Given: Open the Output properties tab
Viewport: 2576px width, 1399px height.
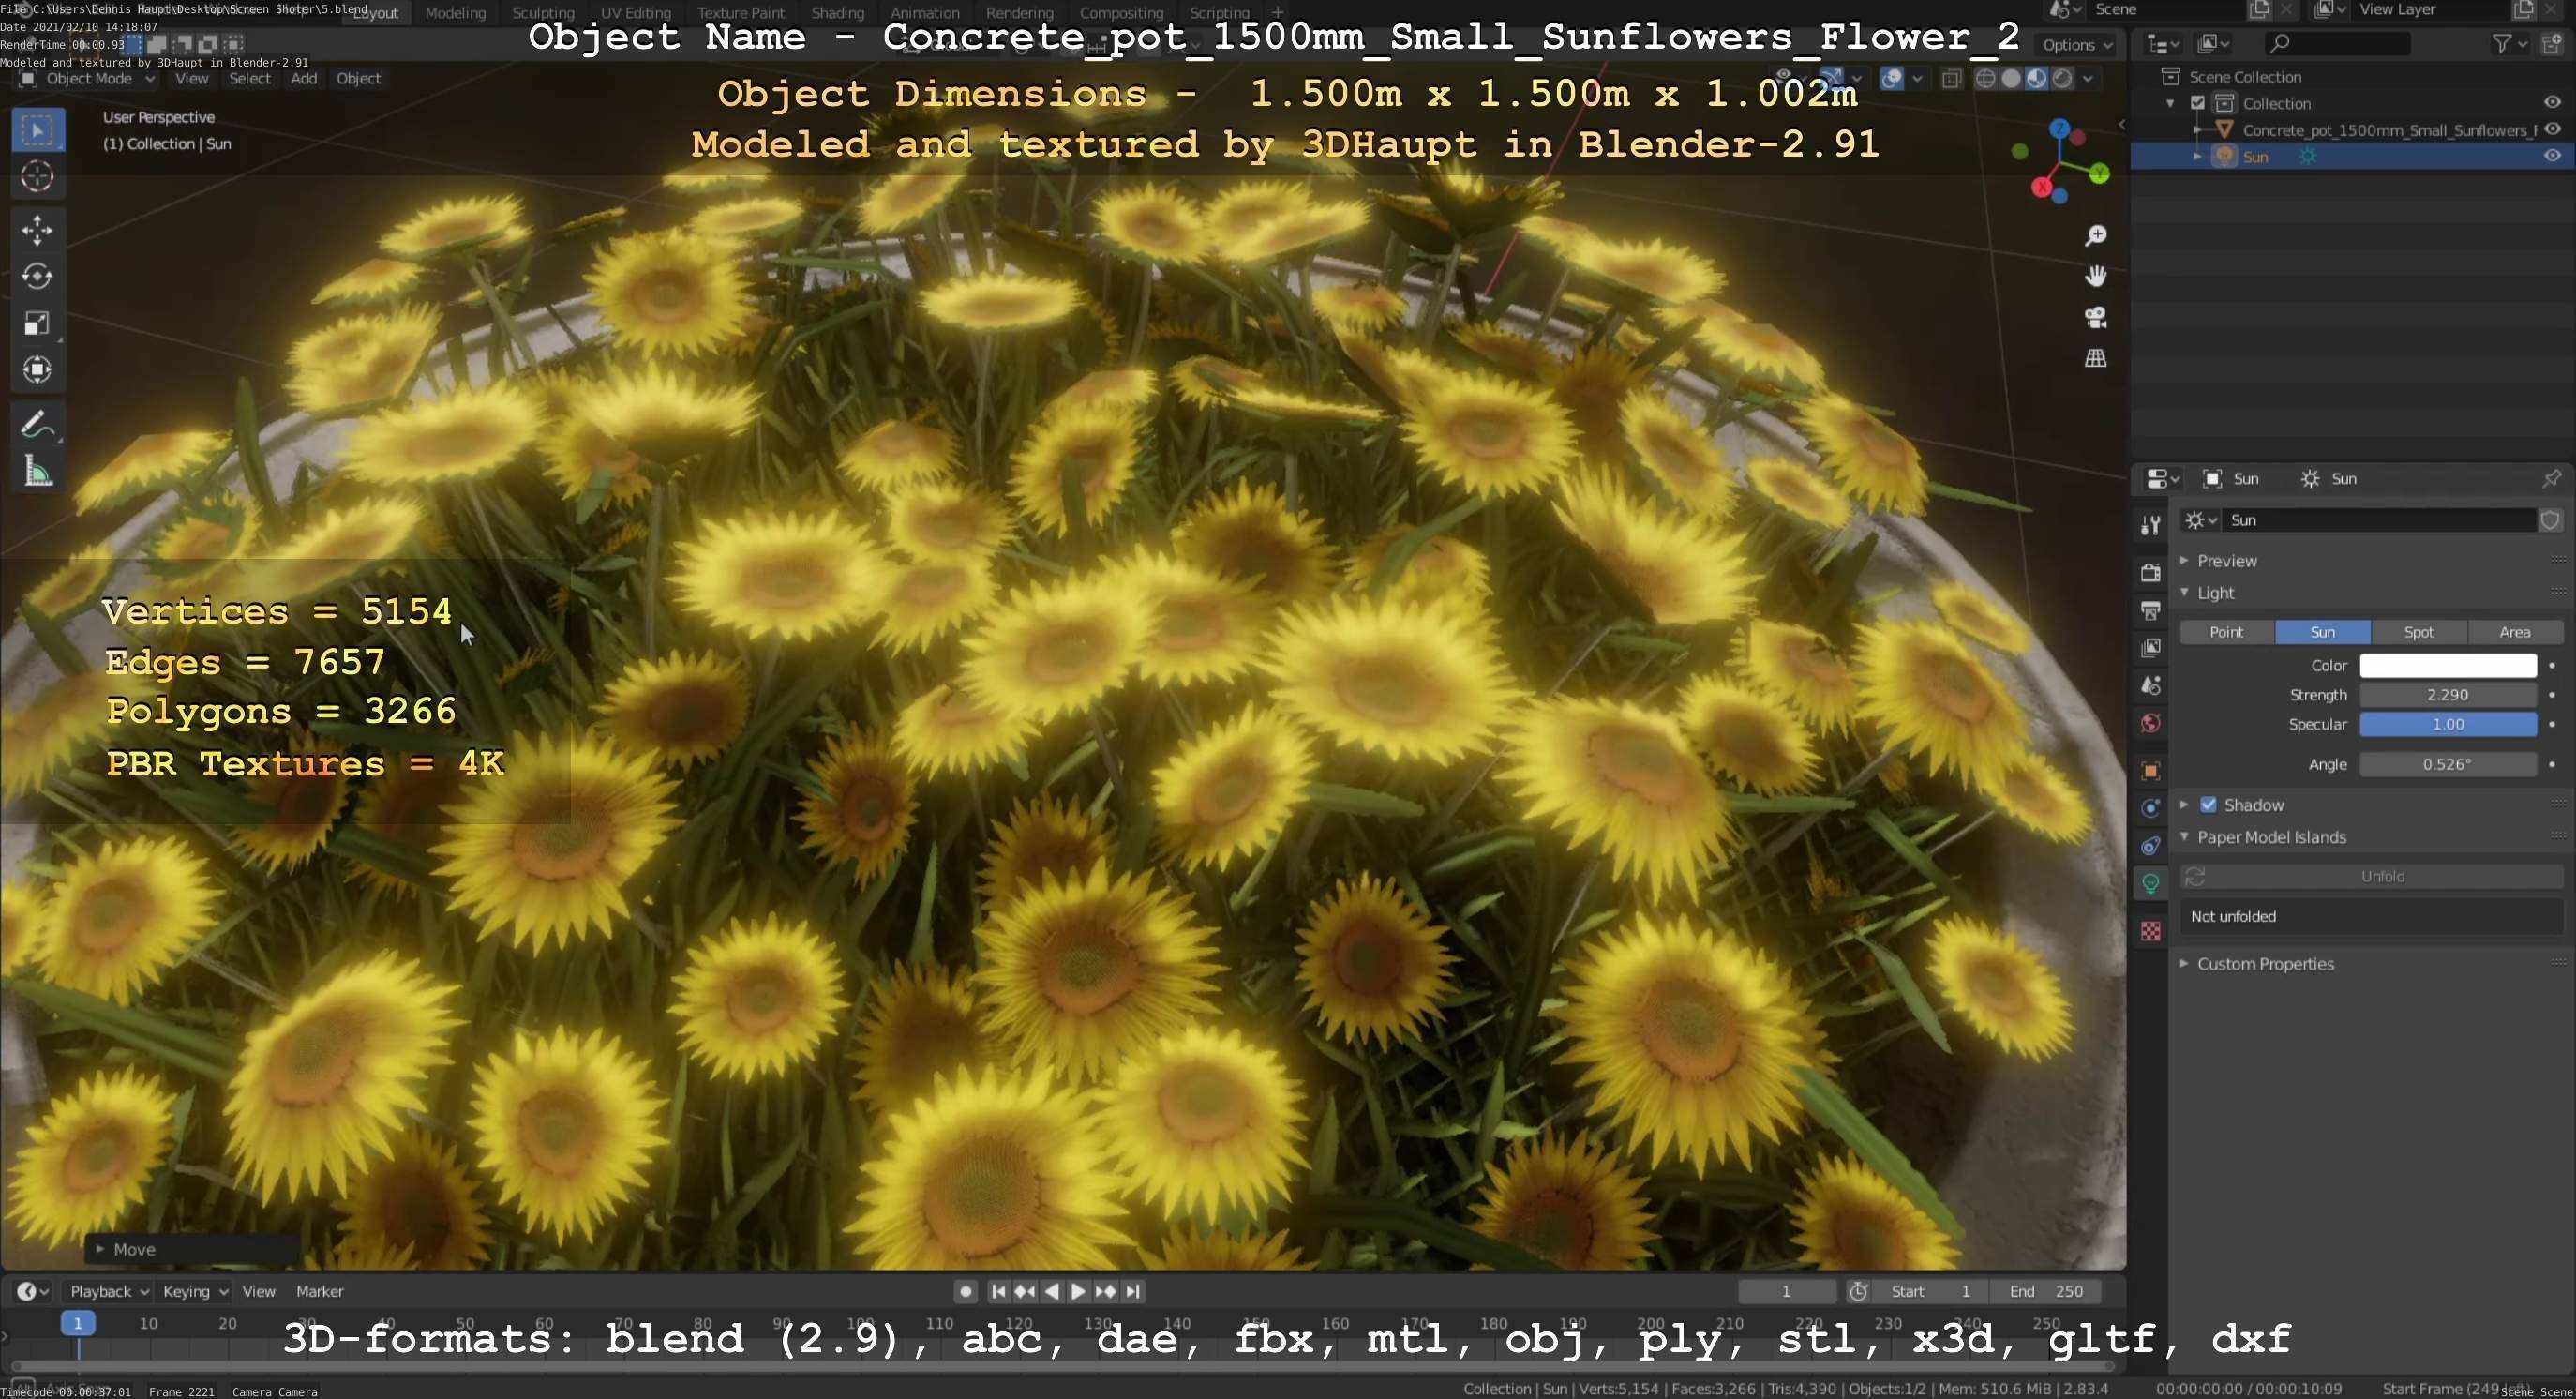Looking at the screenshot, I should point(2150,610).
